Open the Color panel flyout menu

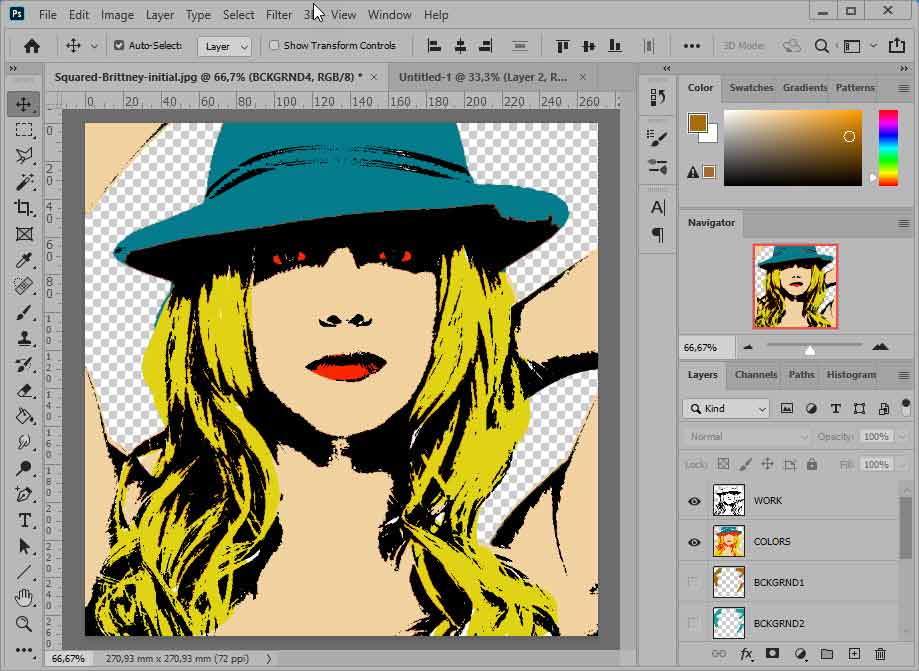904,88
